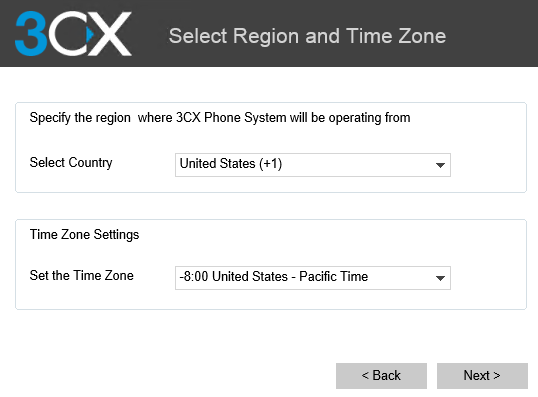This screenshot has width=538, height=397.
Task: Click the white X of the logo
Action: (110, 34)
